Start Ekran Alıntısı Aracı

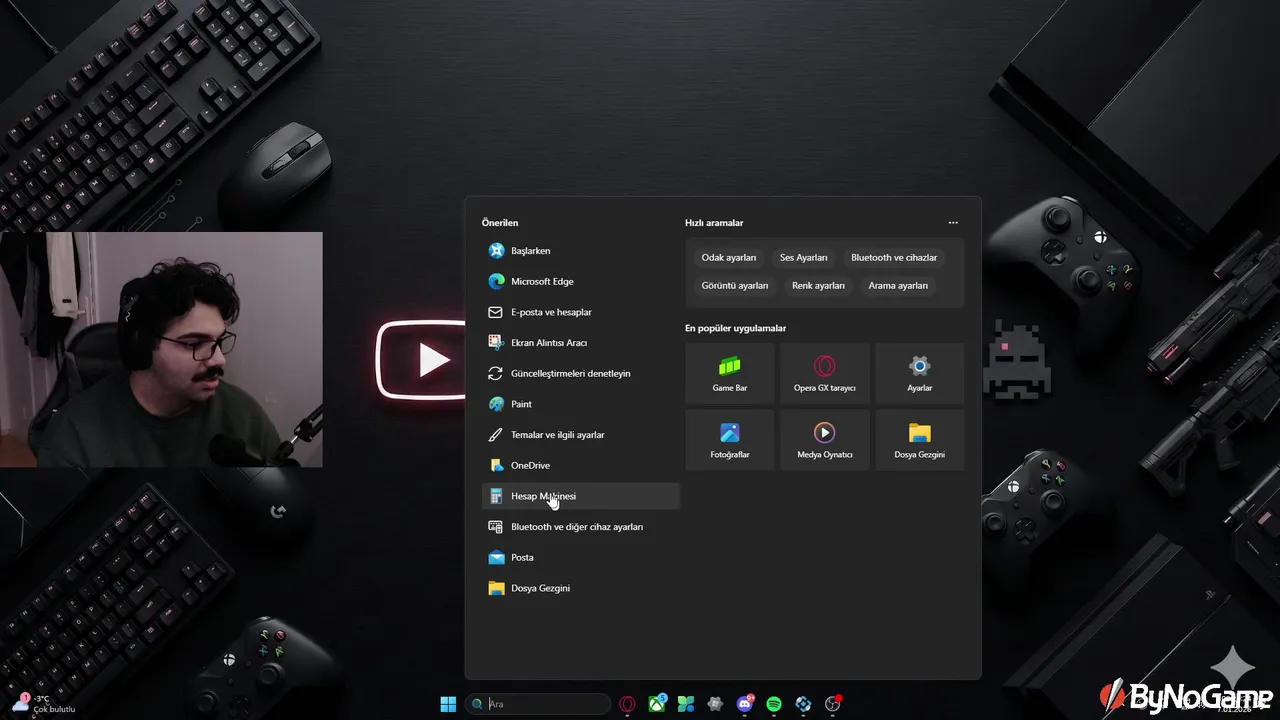tap(580, 343)
